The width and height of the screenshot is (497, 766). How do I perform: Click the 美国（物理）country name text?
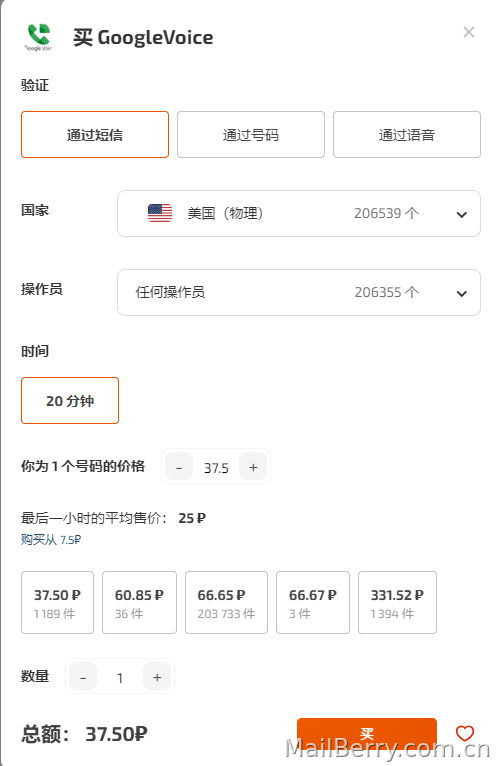[x=225, y=213]
